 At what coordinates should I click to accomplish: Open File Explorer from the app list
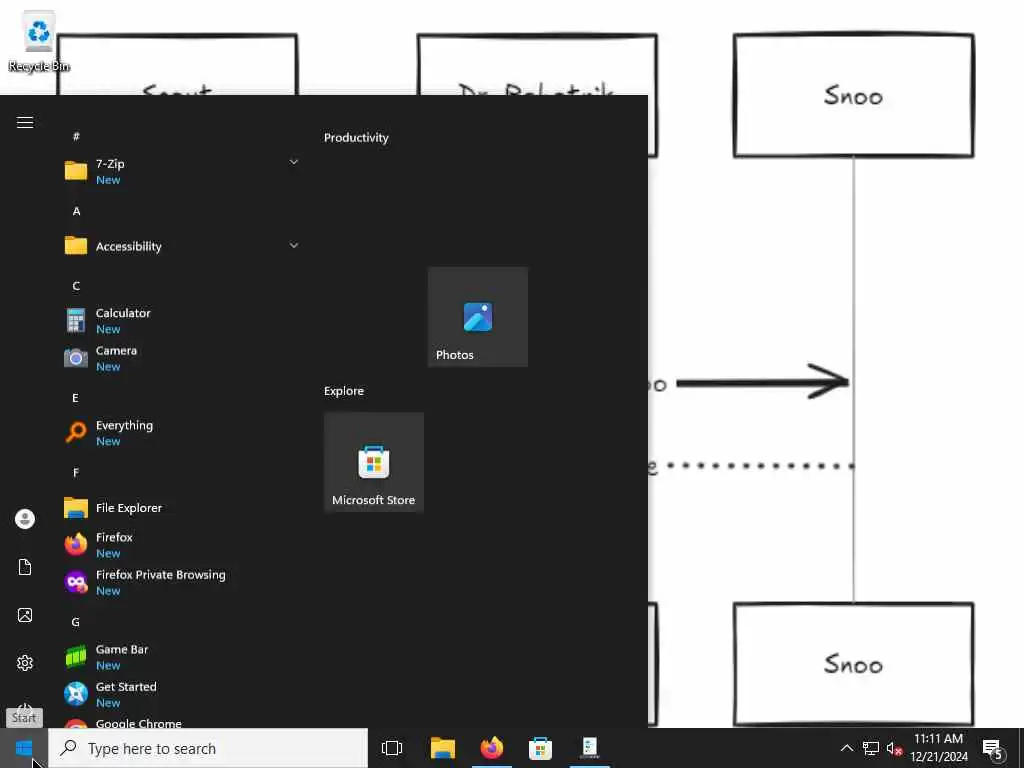point(180,507)
